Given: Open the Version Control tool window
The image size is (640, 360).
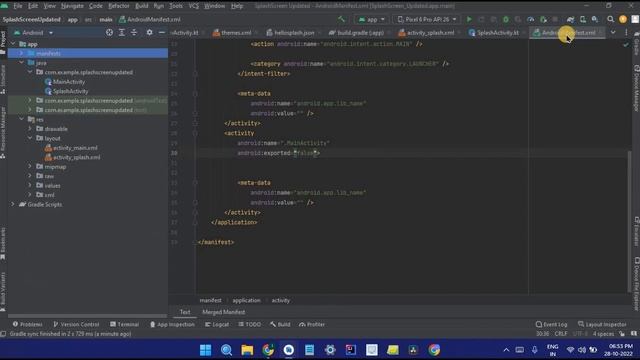Looking at the screenshot, I should point(76,324).
